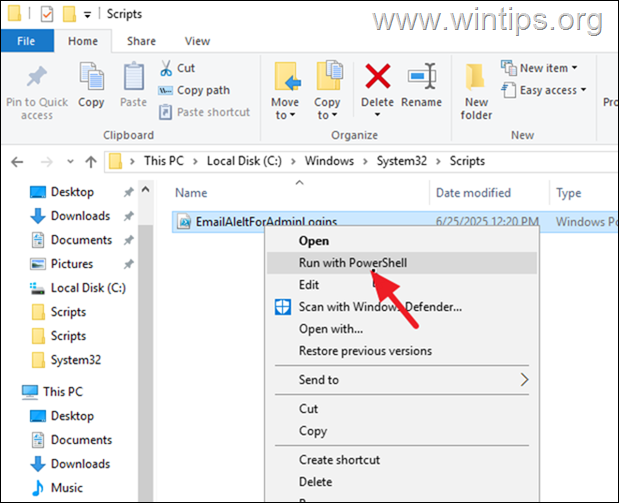Choose Run with PowerShell
This screenshot has height=503, width=619.
coord(401,263)
